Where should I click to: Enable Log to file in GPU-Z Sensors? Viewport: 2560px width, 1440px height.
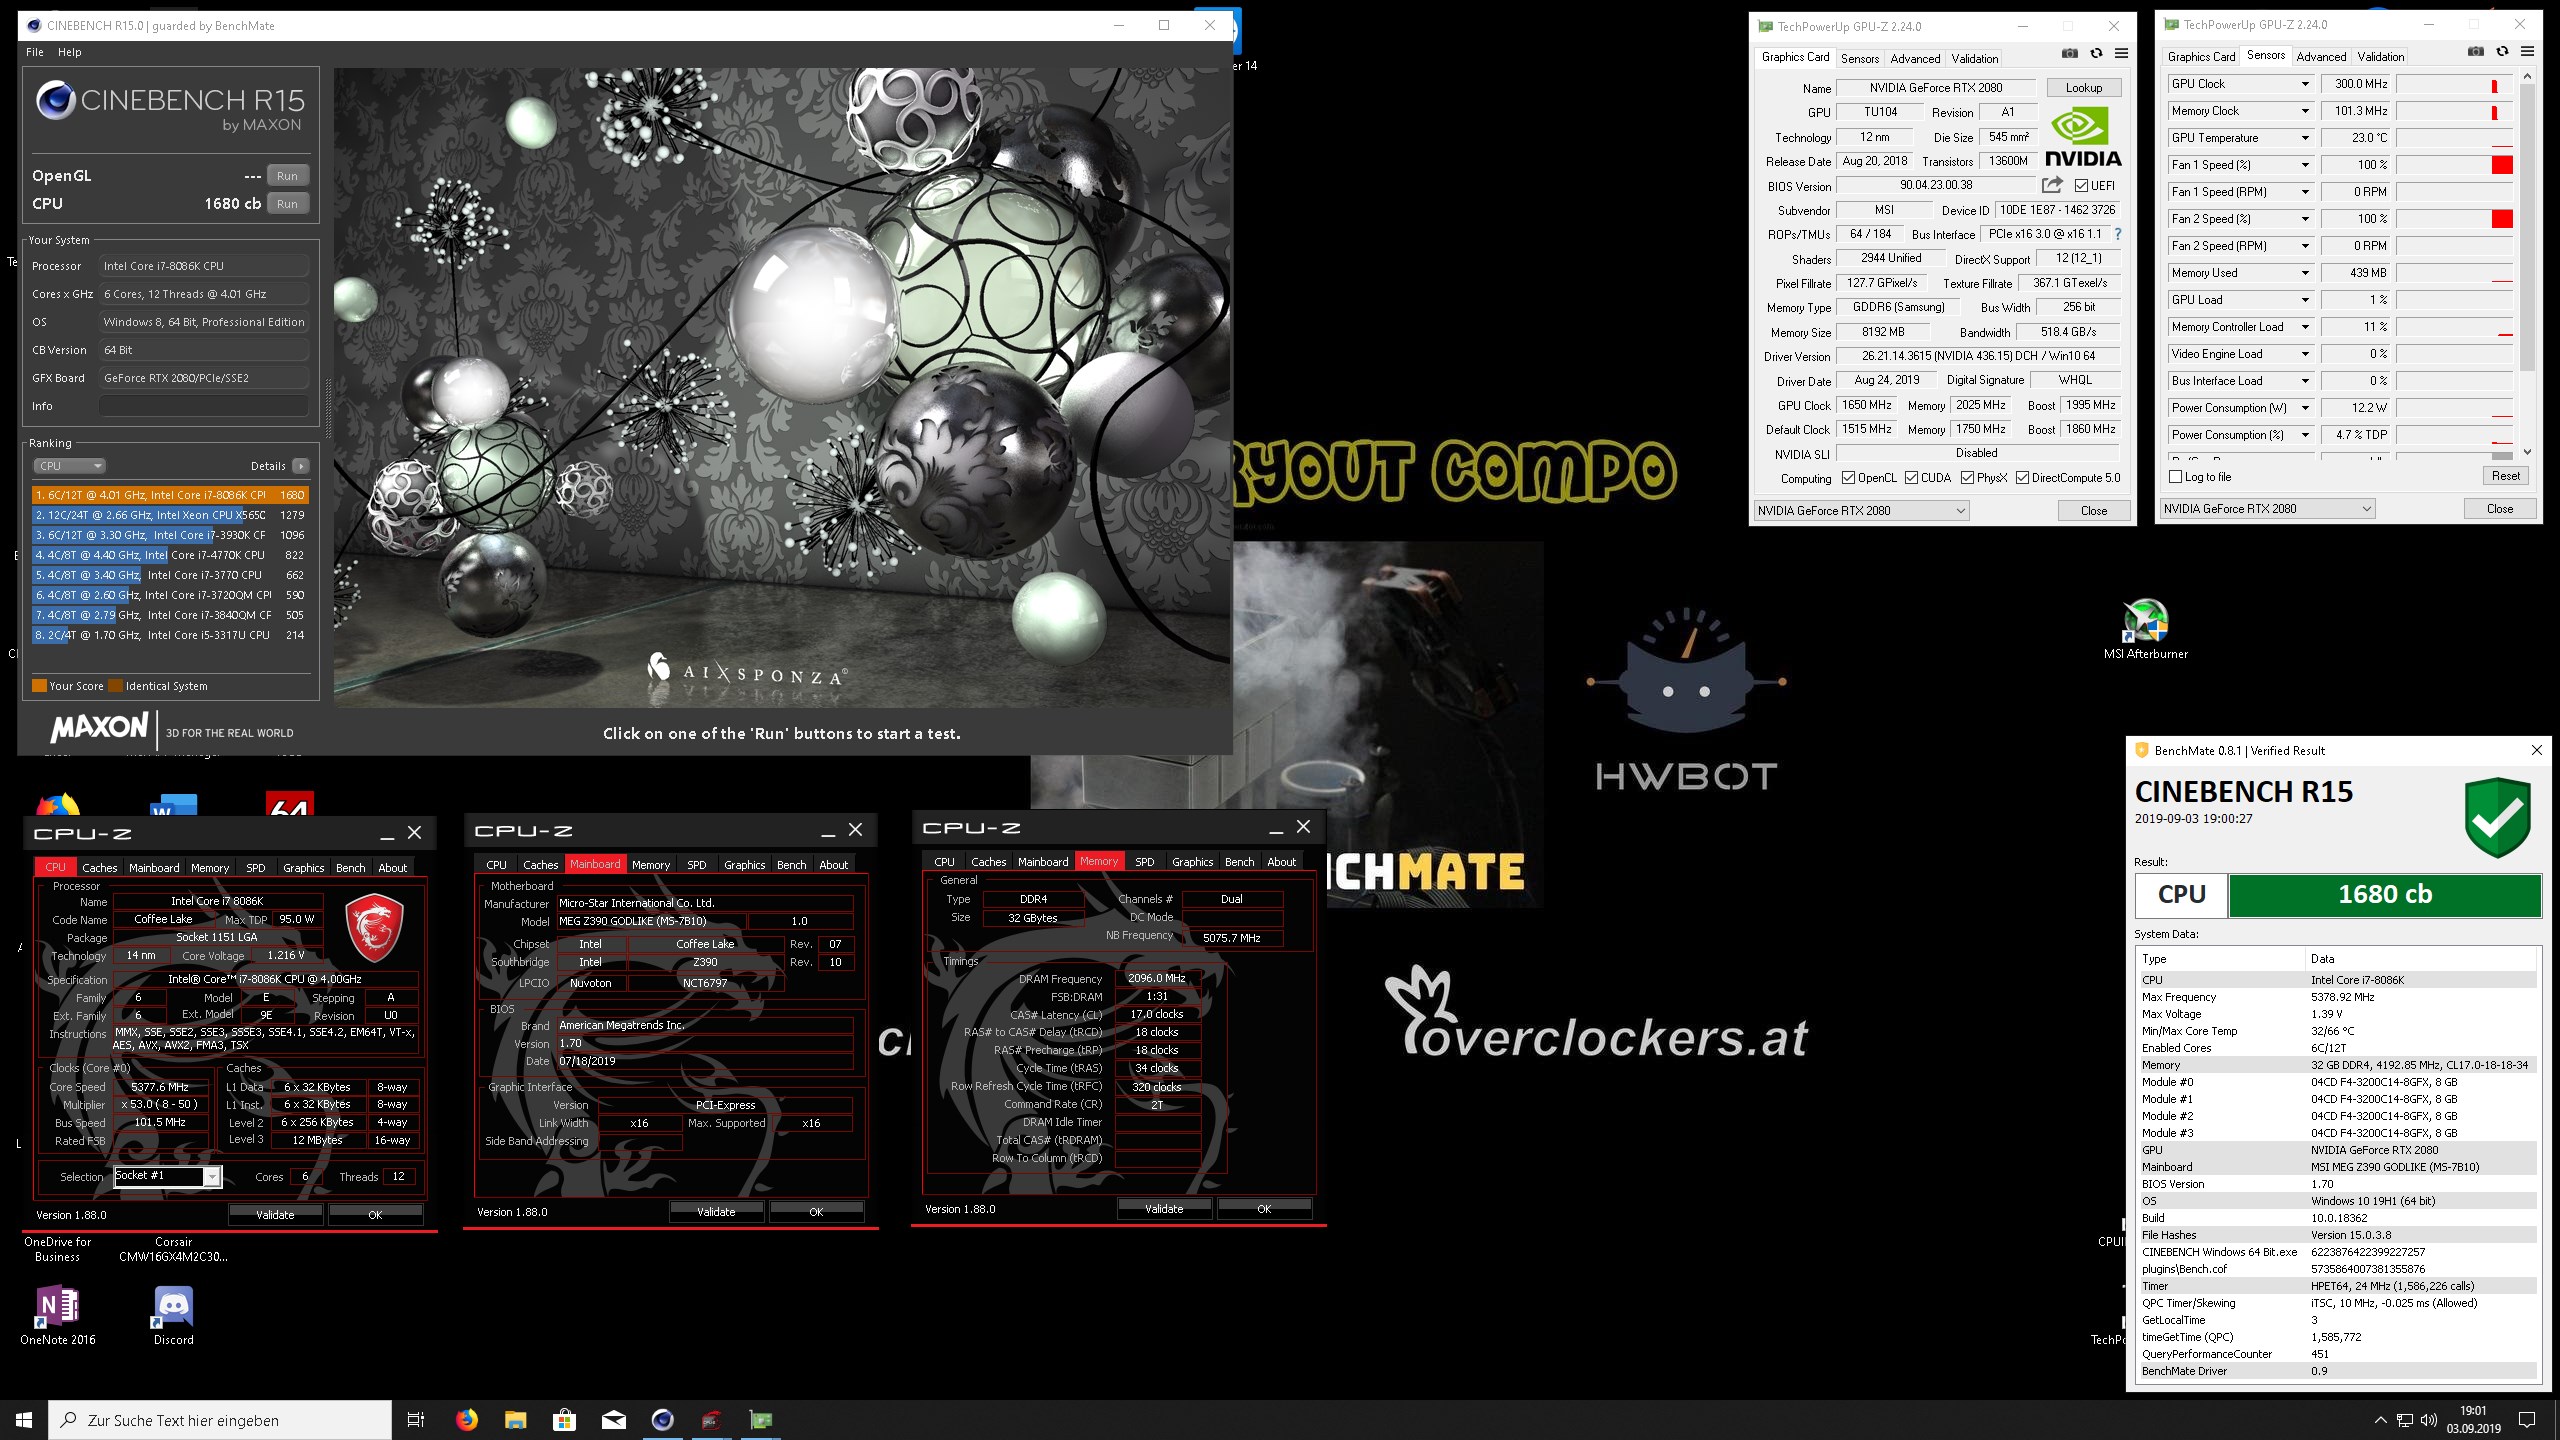[x=2175, y=477]
